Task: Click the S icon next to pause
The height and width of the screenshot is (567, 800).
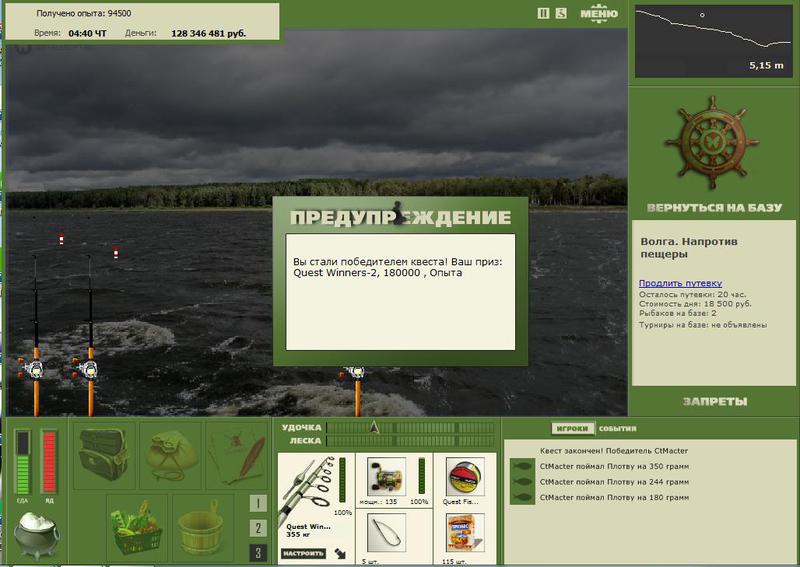Action: pos(561,14)
